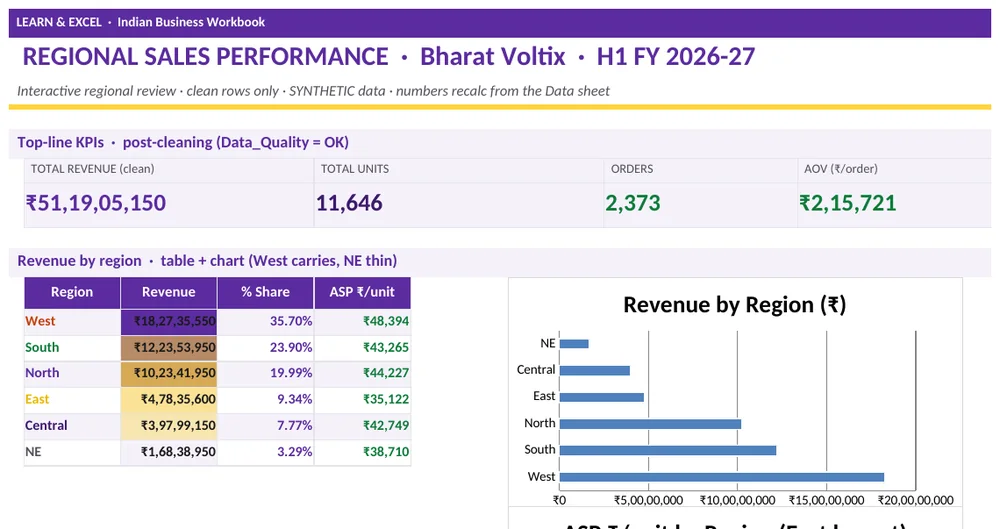This screenshot has height=529, width=1000.
Task: Select the 'Top-line KPIs' section heading
Action: pyautogui.click(x=182, y=142)
